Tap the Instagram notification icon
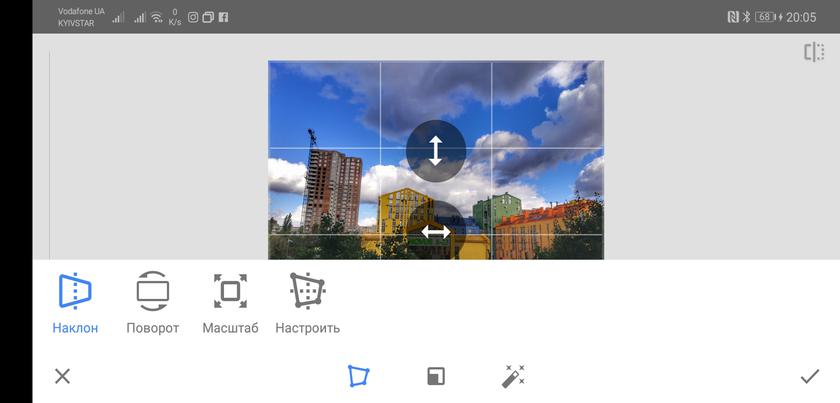This screenshot has height=403, width=840. [193, 17]
